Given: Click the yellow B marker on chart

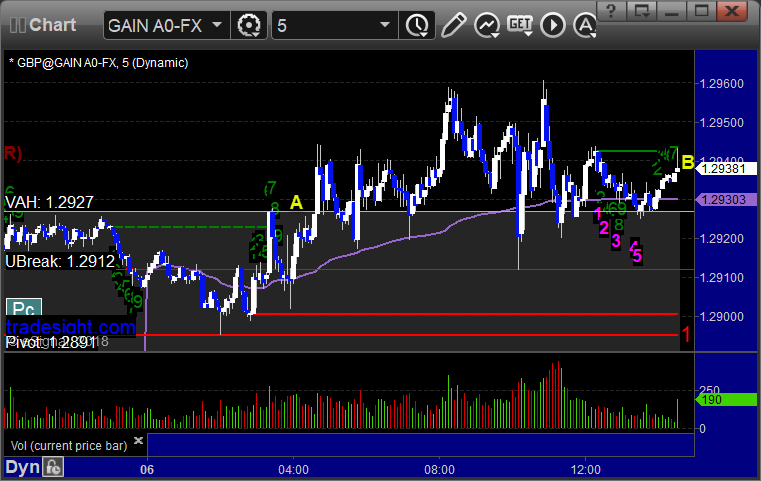Looking at the screenshot, I should [x=688, y=163].
